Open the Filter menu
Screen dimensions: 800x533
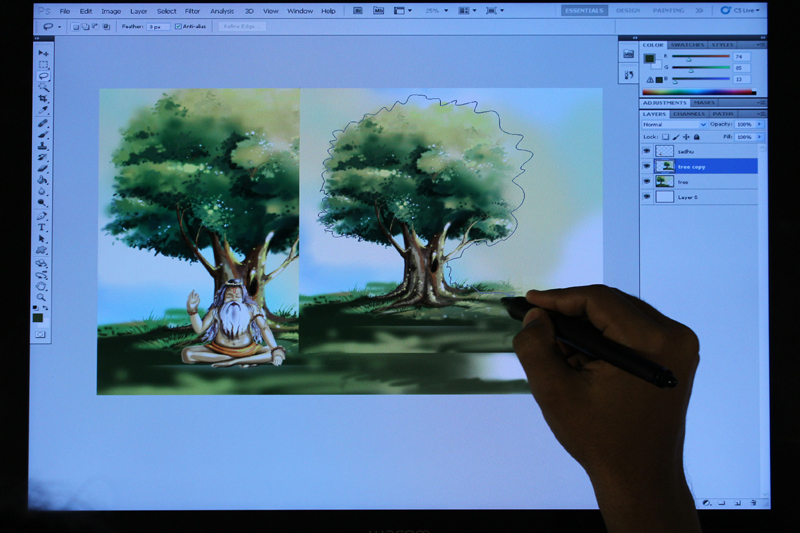[x=192, y=11]
